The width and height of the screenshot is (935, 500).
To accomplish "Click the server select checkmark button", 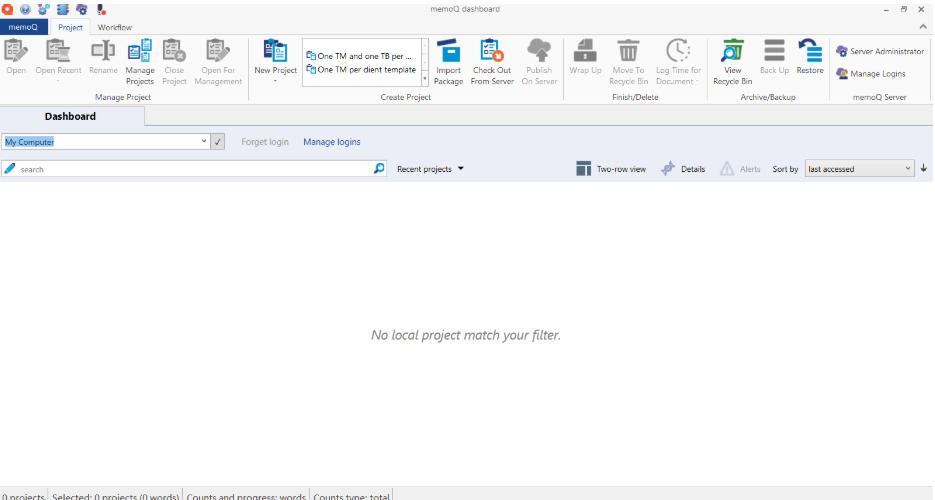I will pos(218,142).
